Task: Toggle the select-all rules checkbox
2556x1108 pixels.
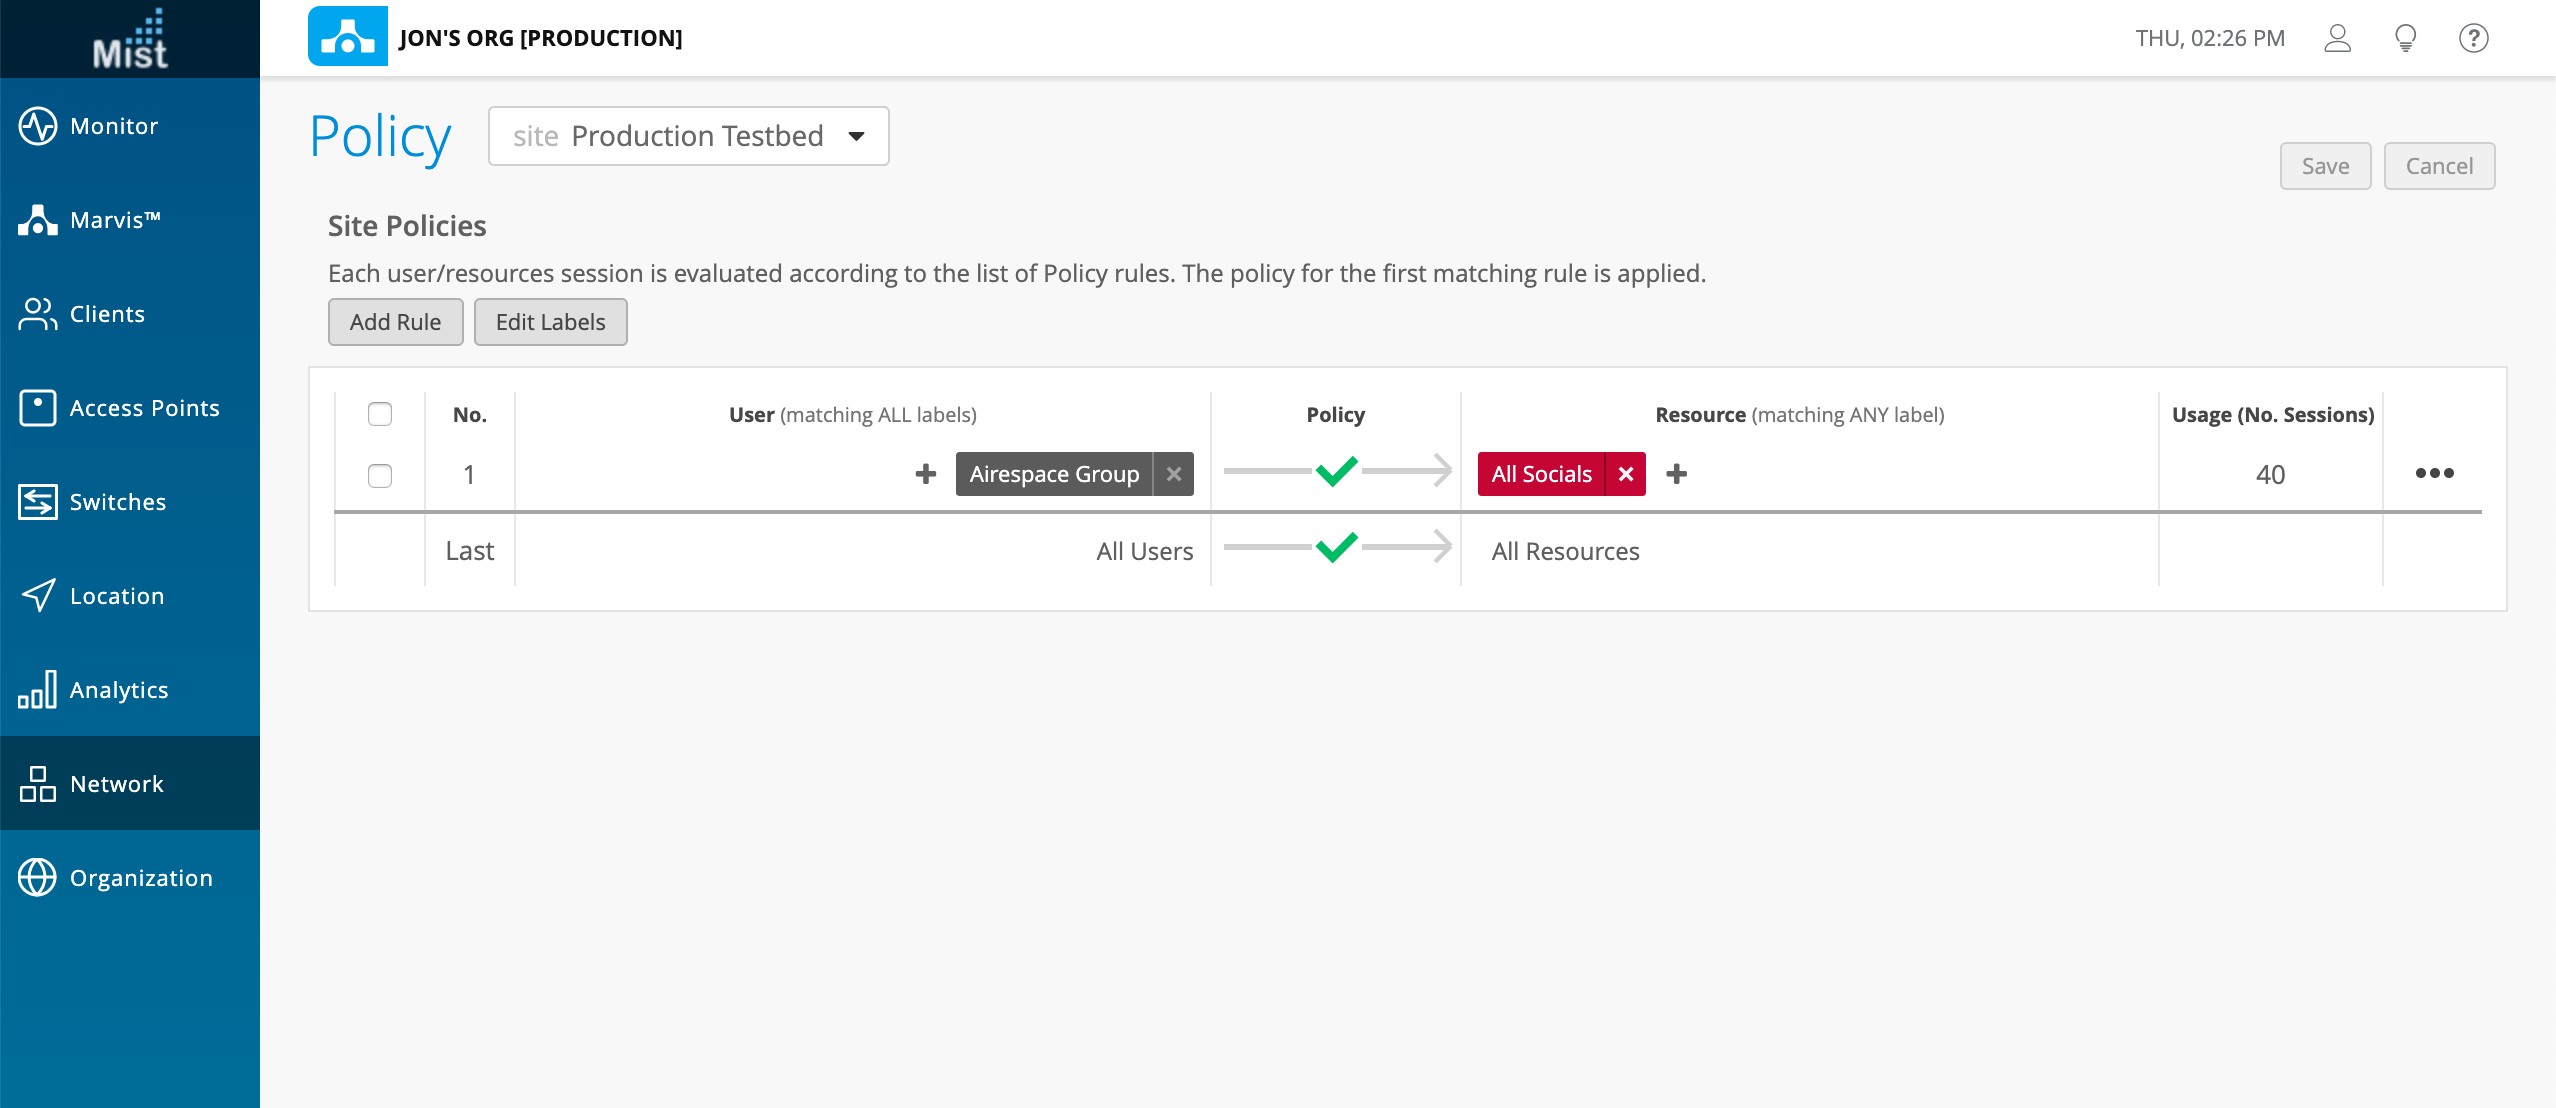Action: click(x=380, y=414)
